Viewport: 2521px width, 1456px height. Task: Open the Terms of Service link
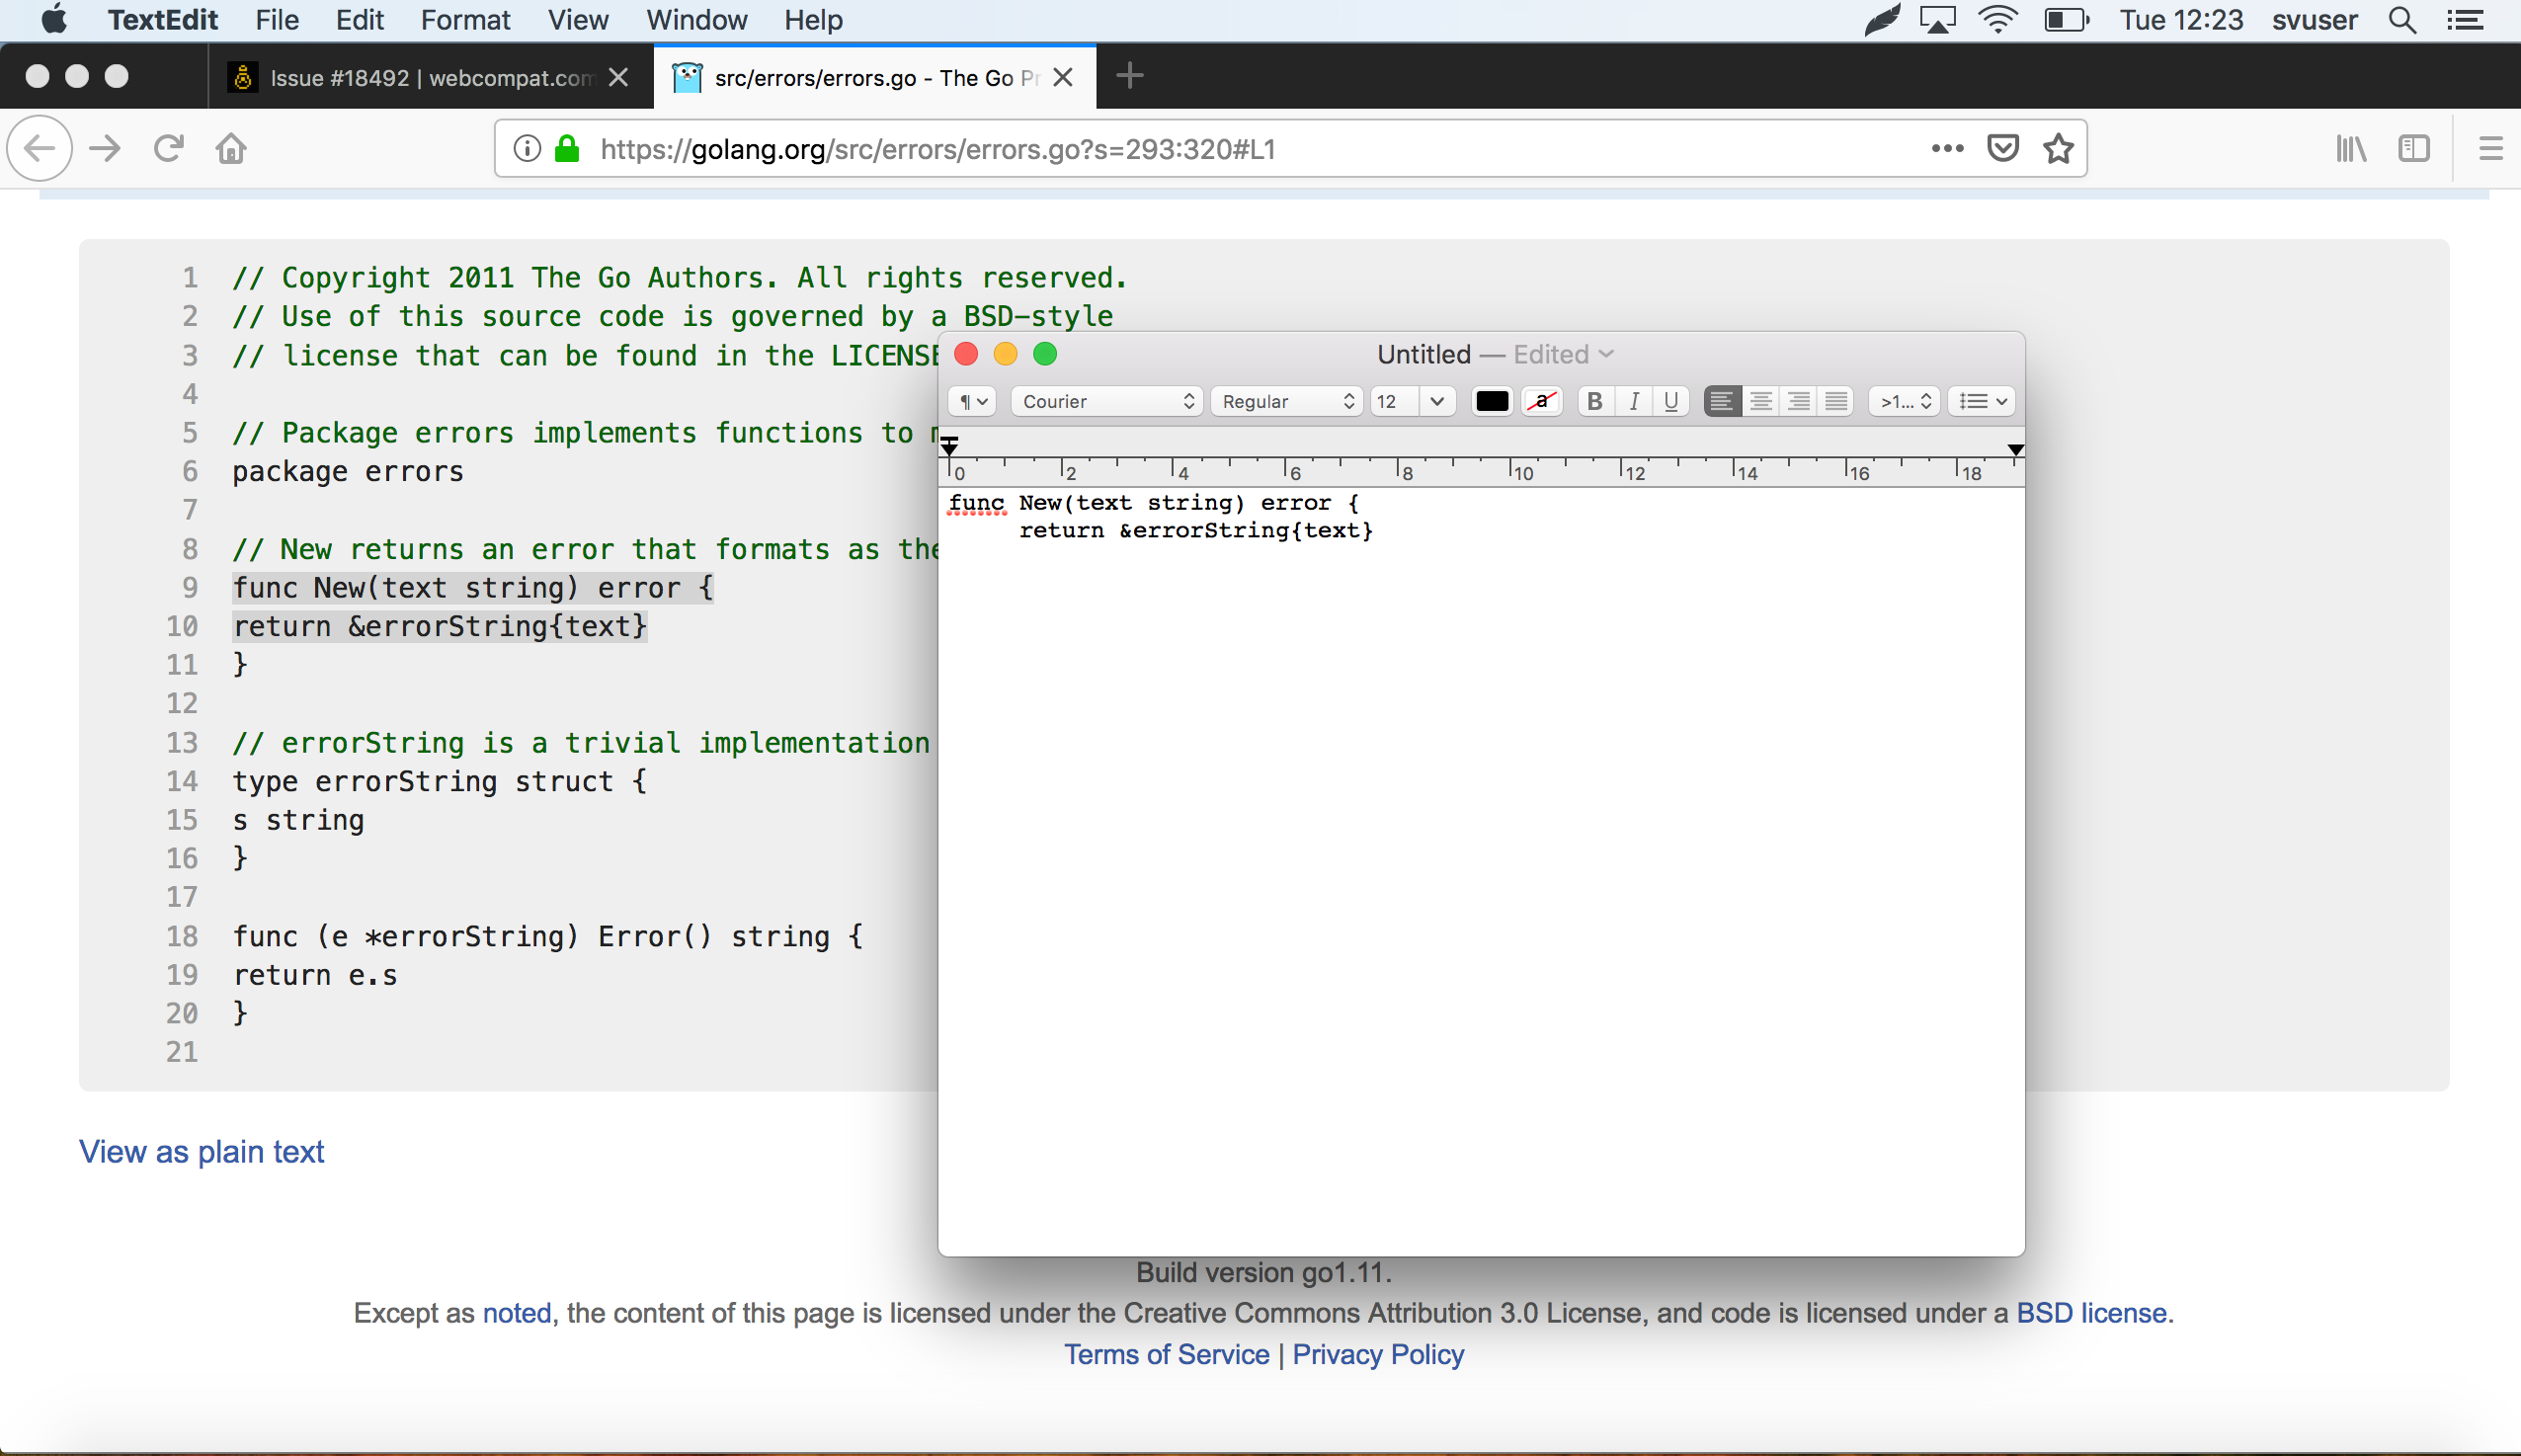pos(1165,1354)
